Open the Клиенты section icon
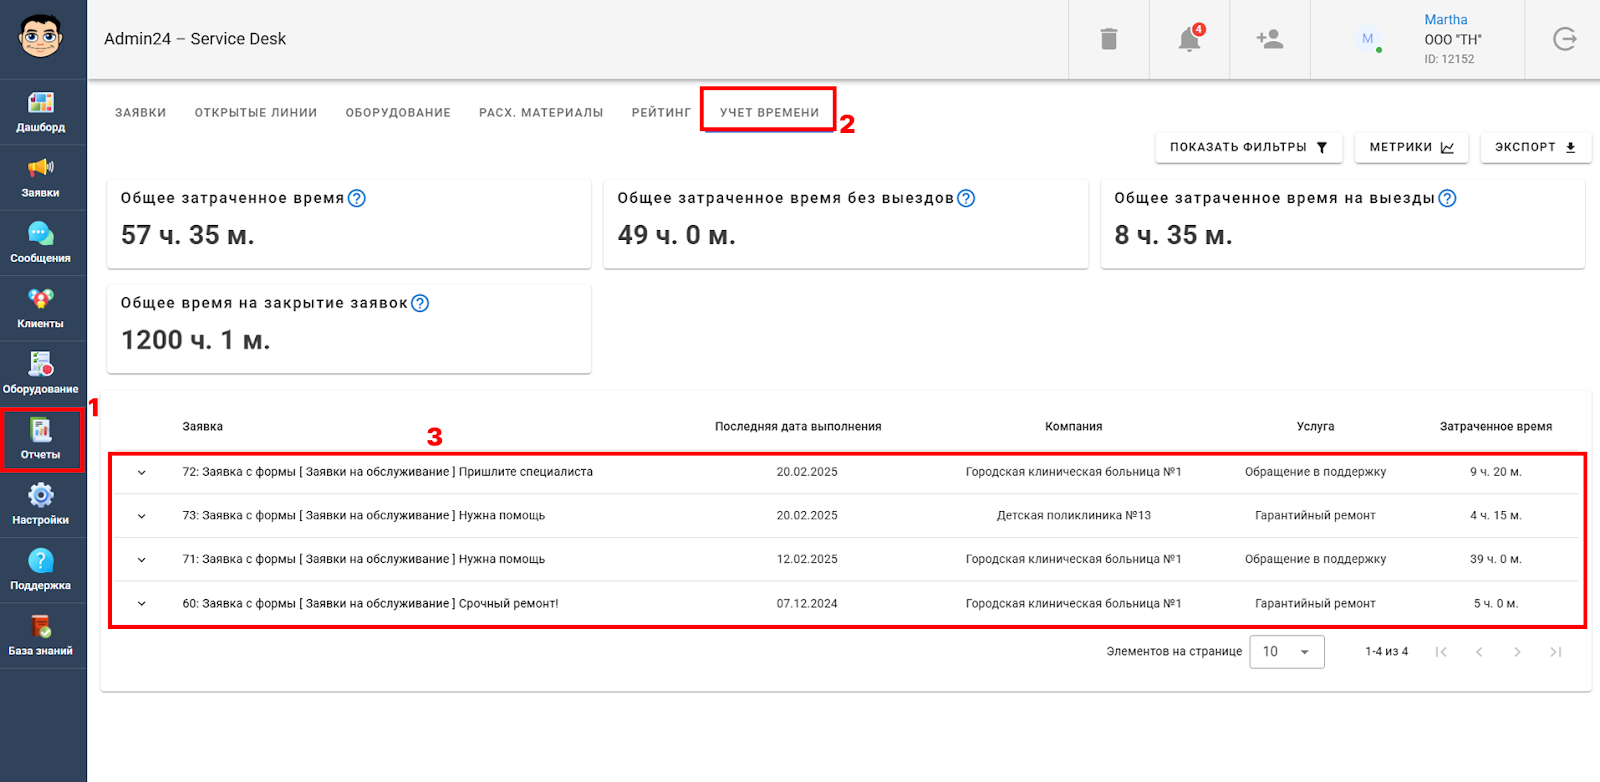 coord(41,299)
